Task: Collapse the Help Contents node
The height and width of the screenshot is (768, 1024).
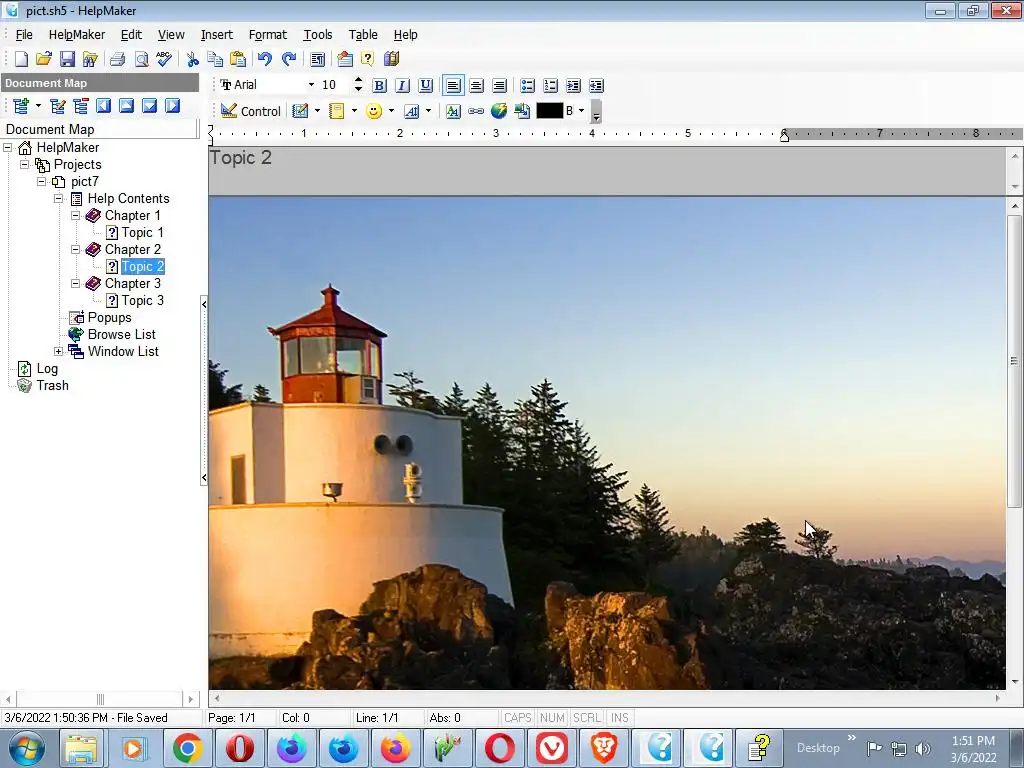Action: coord(58,199)
